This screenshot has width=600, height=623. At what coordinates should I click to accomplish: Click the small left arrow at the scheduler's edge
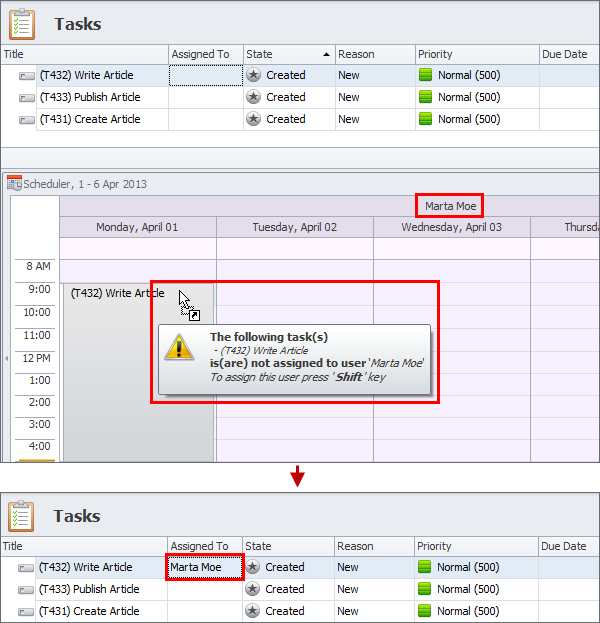[6, 358]
